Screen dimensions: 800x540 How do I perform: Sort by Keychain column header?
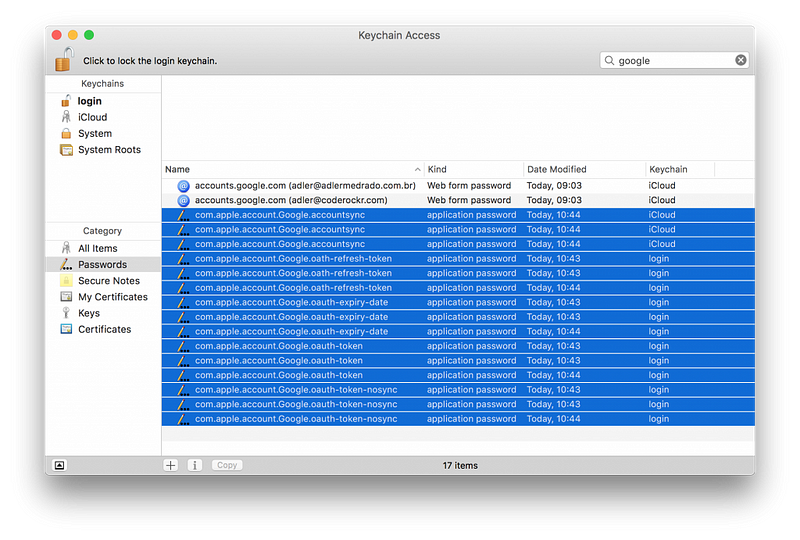pyautogui.click(x=680, y=169)
